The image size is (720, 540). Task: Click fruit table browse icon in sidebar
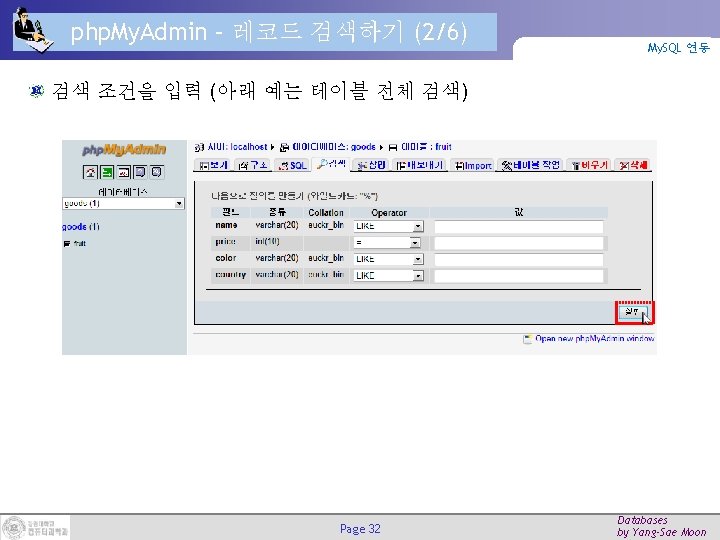(67, 243)
